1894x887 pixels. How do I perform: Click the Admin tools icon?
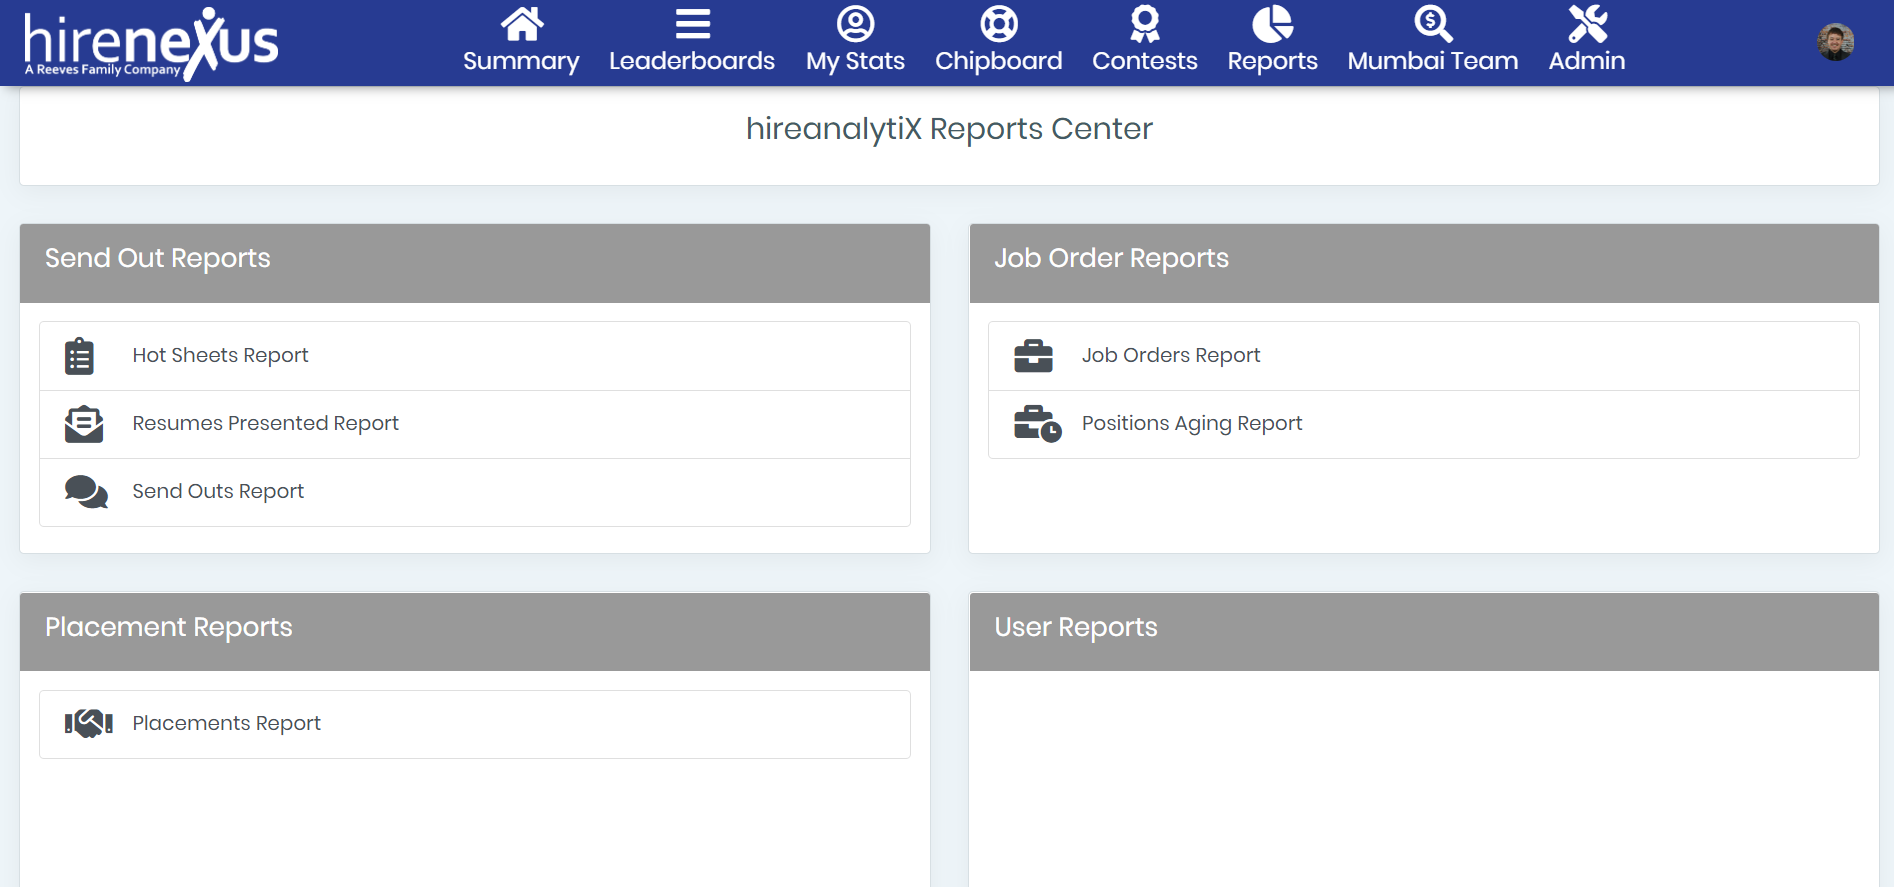1588,23
